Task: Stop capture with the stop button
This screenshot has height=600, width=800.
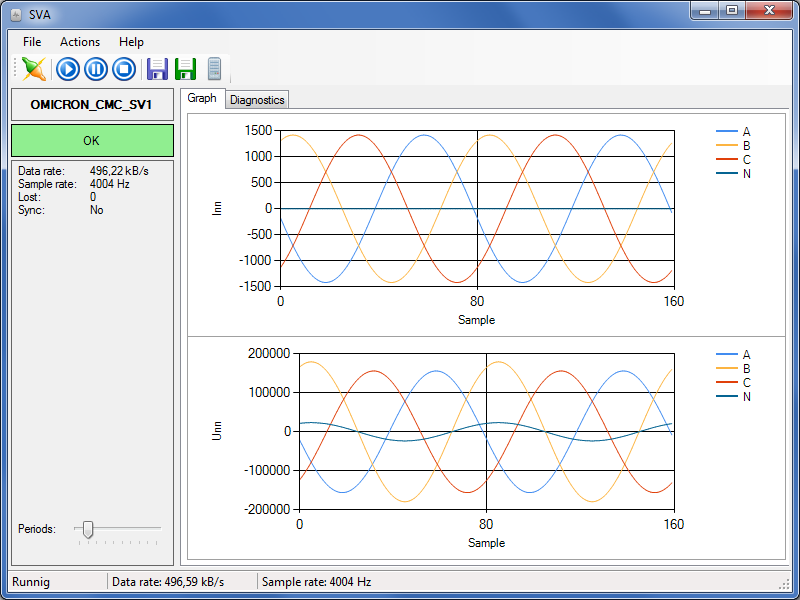Action: coord(123,69)
